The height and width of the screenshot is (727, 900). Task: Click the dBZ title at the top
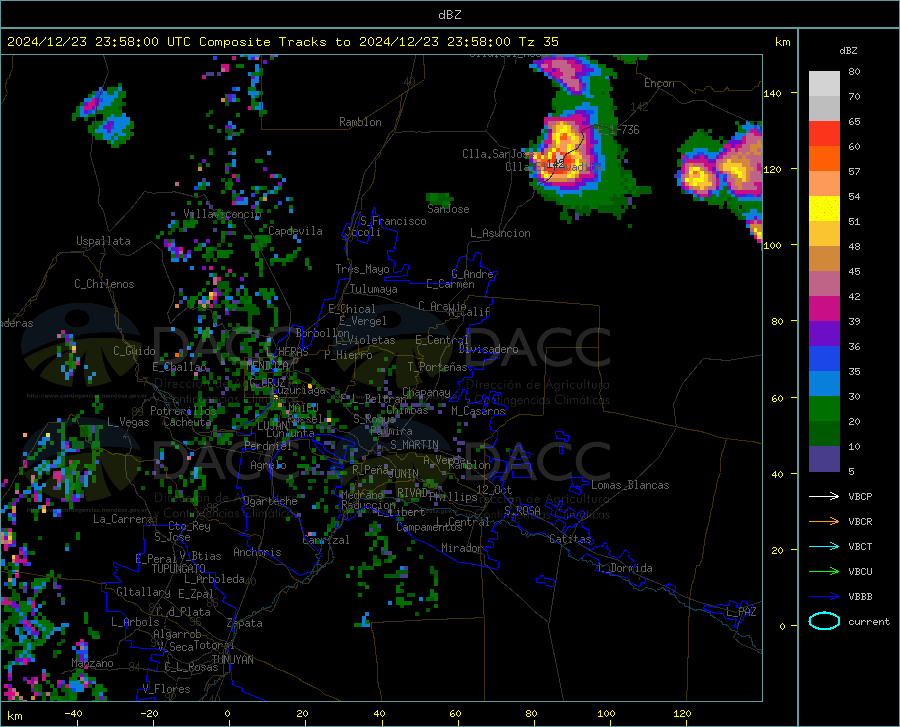click(449, 15)
